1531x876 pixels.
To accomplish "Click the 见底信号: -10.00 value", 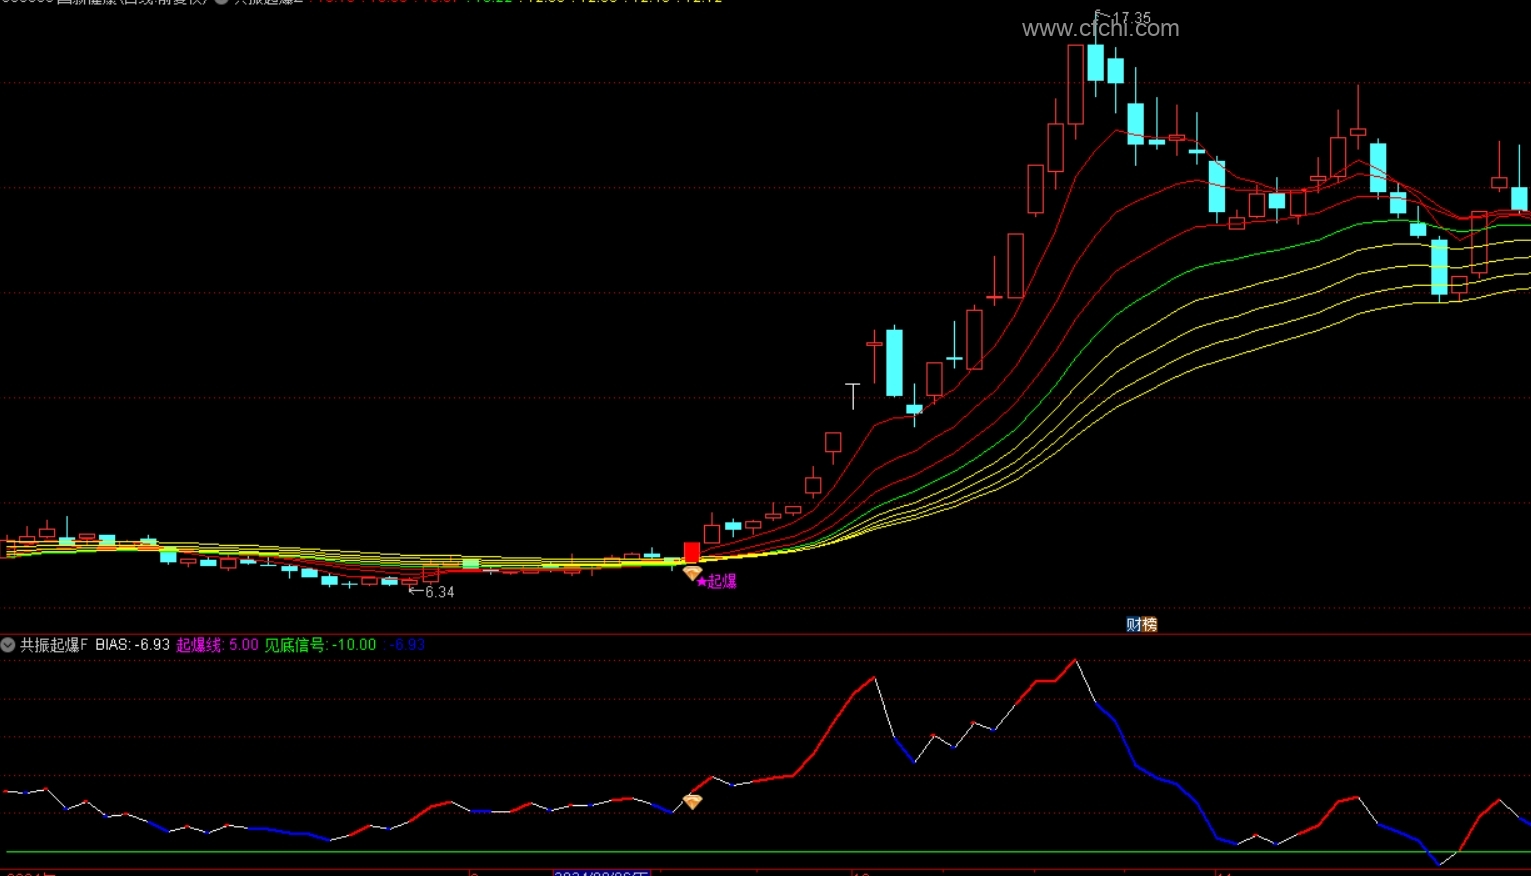I will (320, 645).
